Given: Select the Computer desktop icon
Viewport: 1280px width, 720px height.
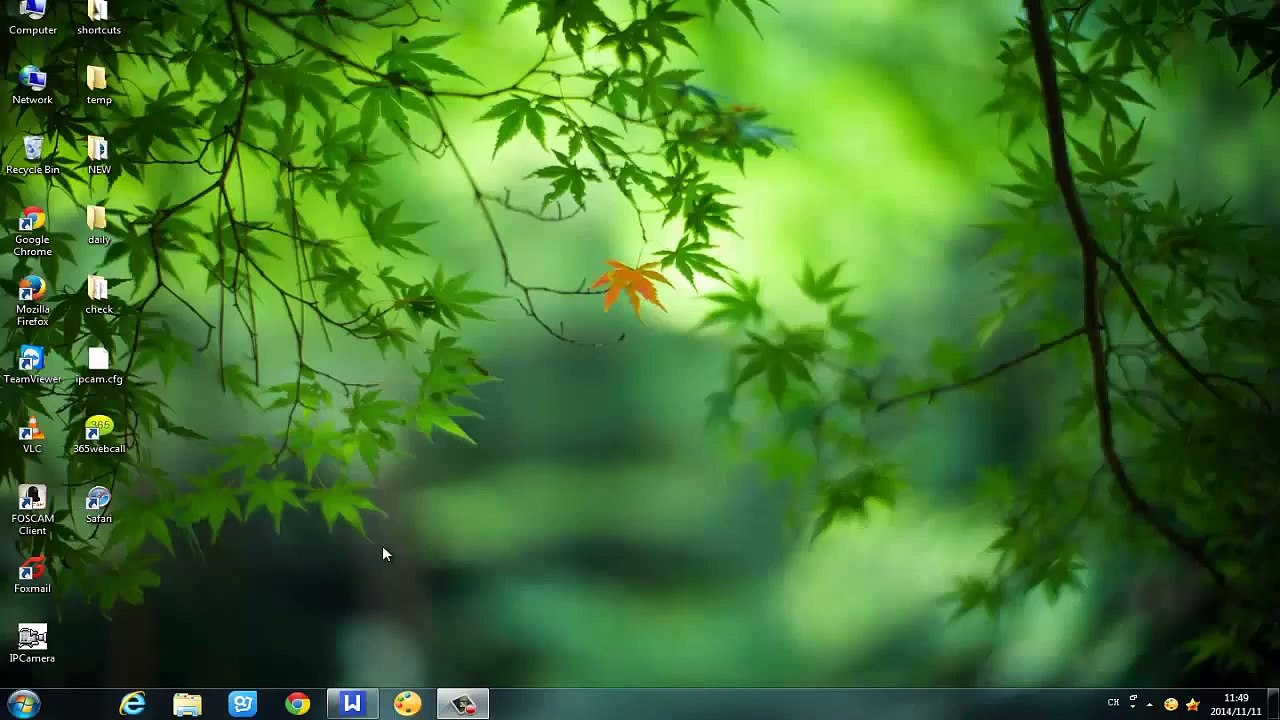Looking at the screenshot, I should [33, 18].
